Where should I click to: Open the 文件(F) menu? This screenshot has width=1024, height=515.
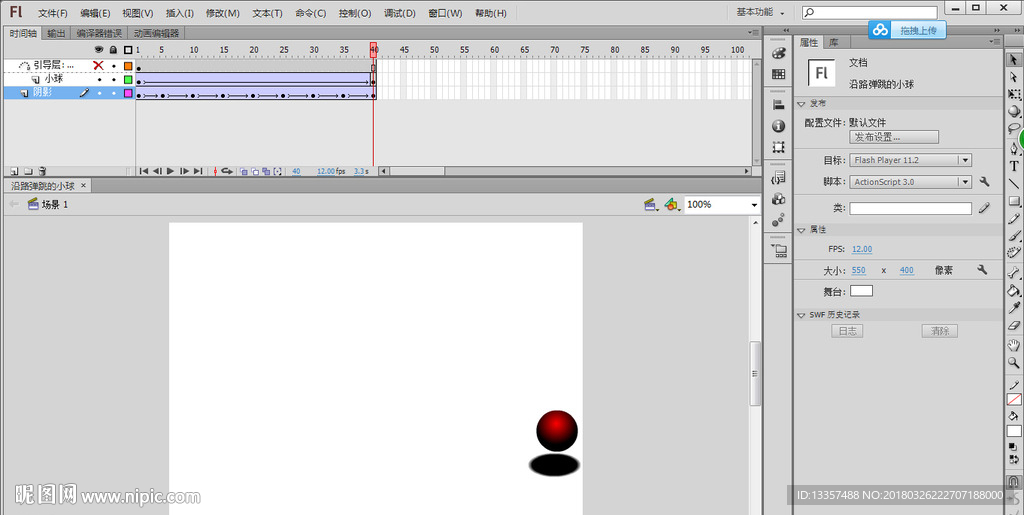pos(53,13)
